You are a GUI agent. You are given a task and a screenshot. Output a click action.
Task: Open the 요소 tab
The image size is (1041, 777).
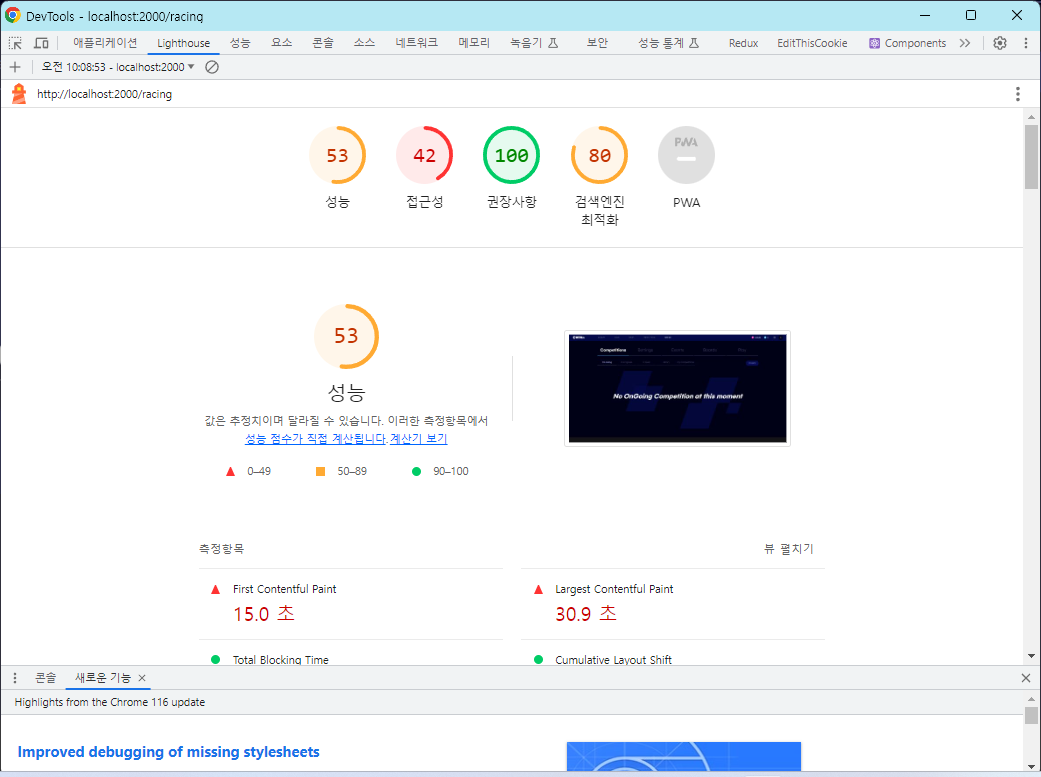coord(281,43)
